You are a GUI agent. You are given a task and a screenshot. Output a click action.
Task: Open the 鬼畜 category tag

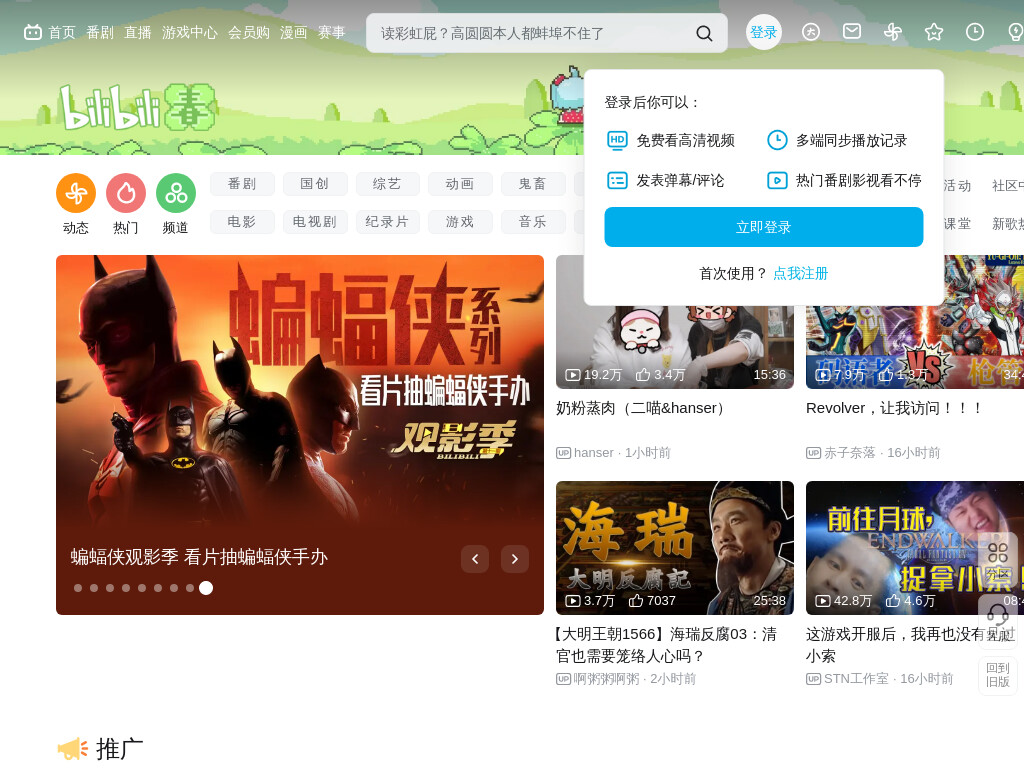[x=533, y=184]
